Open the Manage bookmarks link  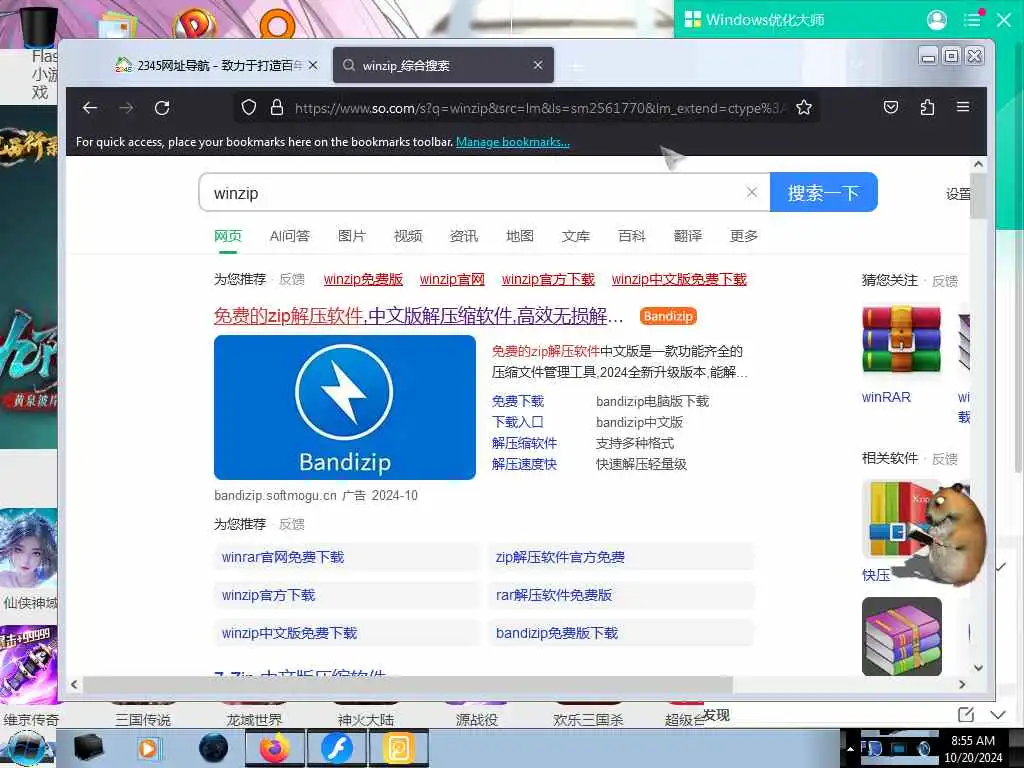click(x=513, y=142)
